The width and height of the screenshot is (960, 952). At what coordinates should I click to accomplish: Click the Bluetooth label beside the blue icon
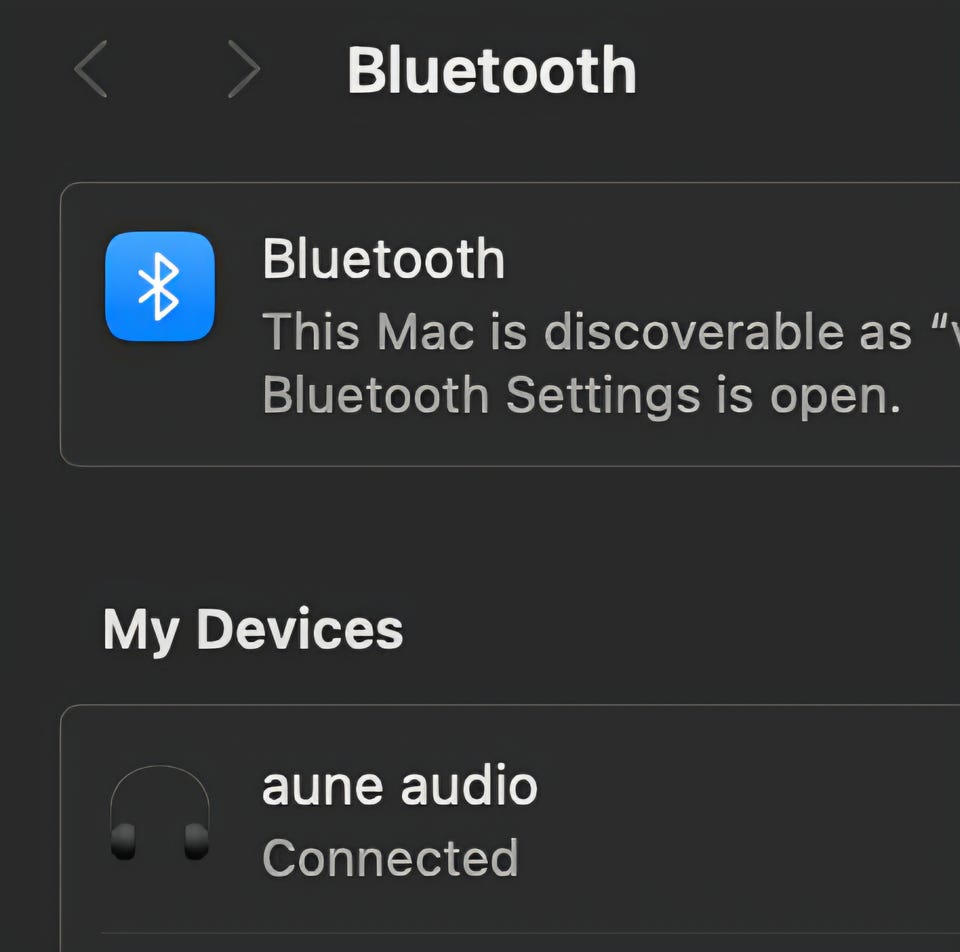383,260
